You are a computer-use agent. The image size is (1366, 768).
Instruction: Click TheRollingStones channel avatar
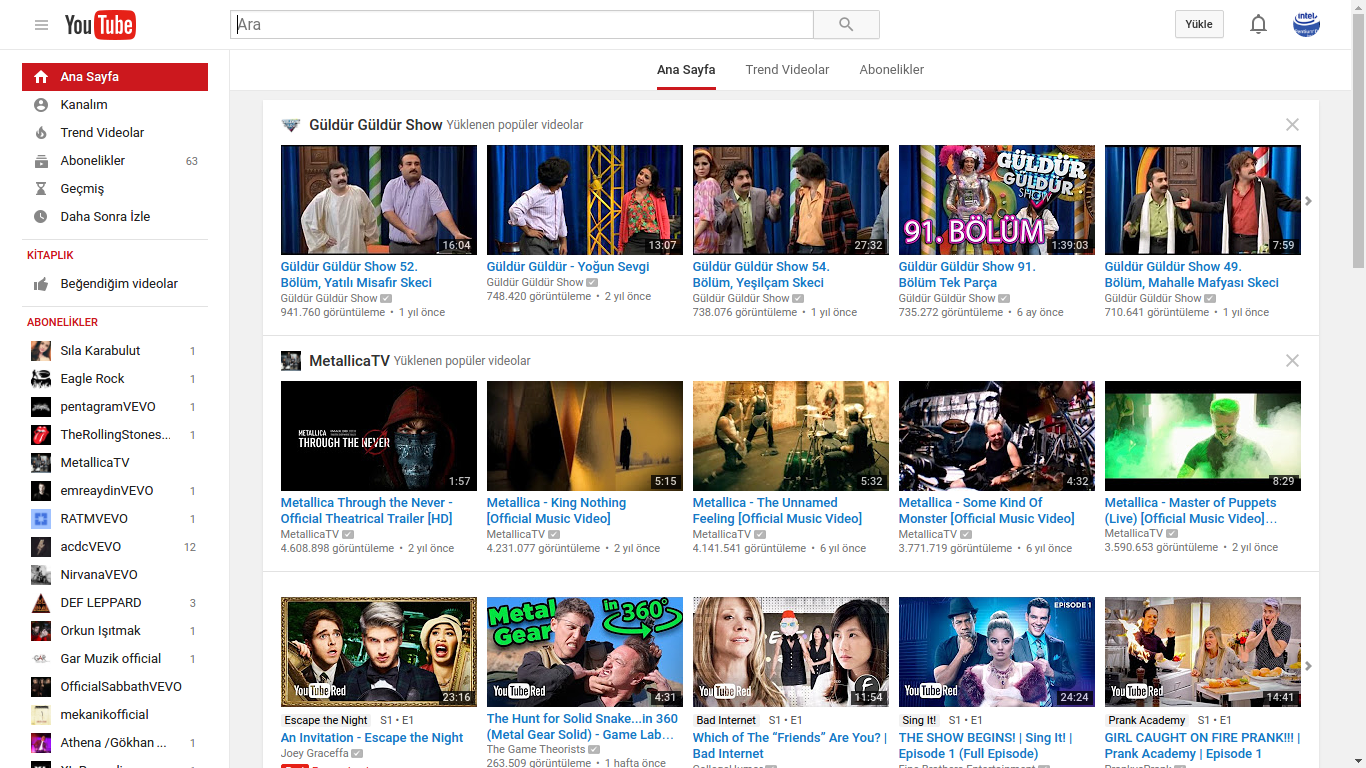coord(41,435)
